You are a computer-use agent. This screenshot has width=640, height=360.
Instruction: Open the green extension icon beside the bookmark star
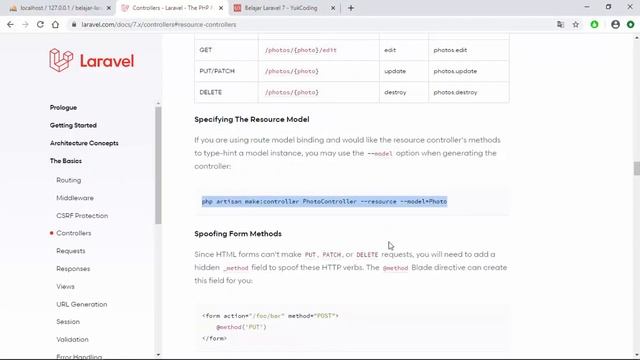pos(594,24)
